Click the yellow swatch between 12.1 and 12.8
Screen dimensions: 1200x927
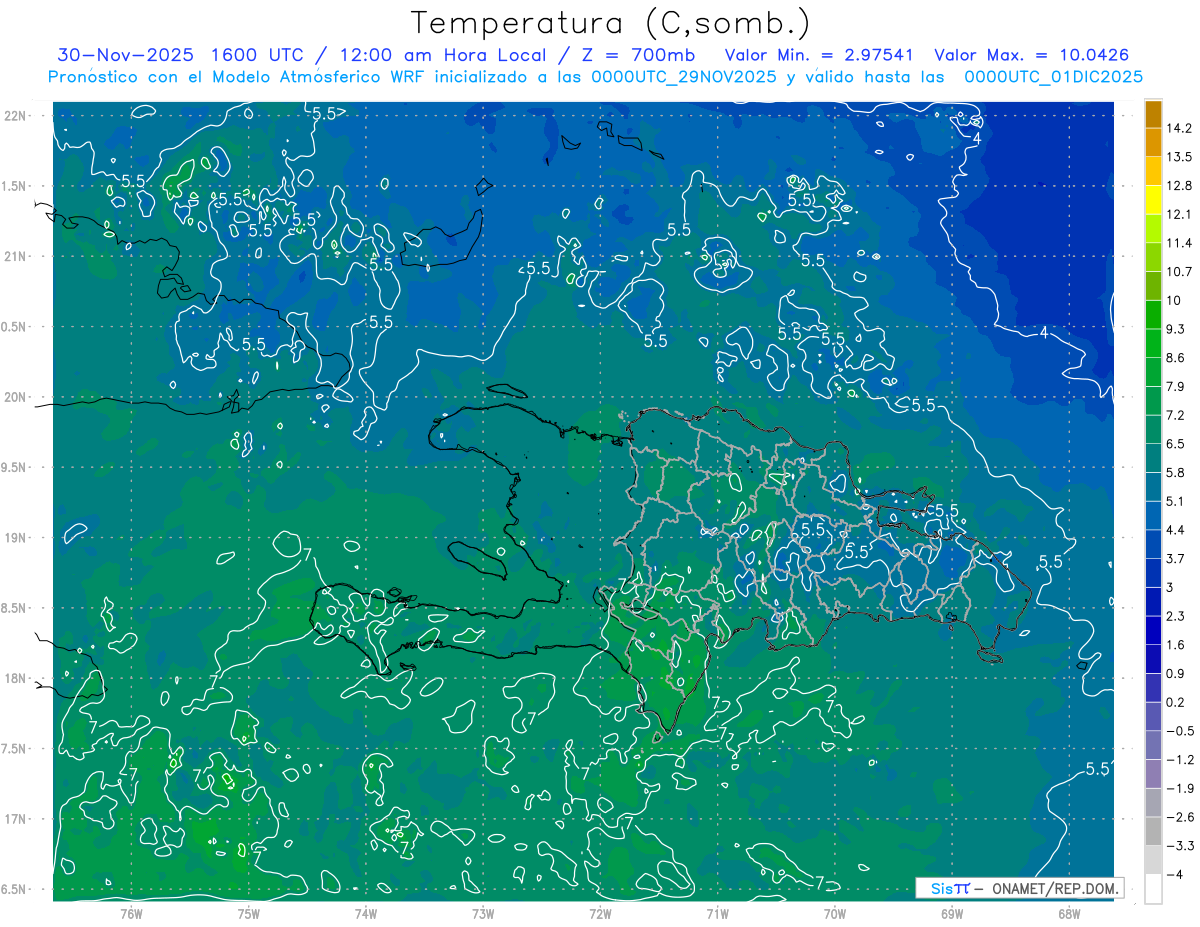click(x=1153, y=200)
